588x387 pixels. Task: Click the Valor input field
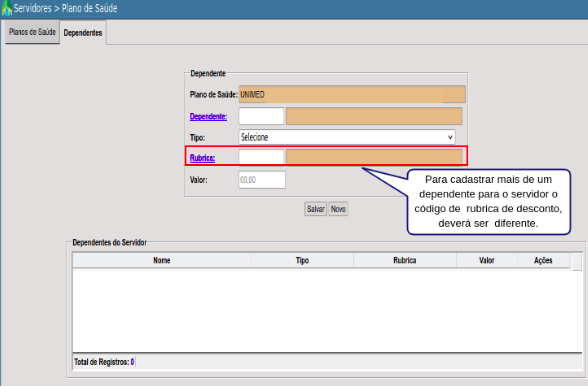262,180
